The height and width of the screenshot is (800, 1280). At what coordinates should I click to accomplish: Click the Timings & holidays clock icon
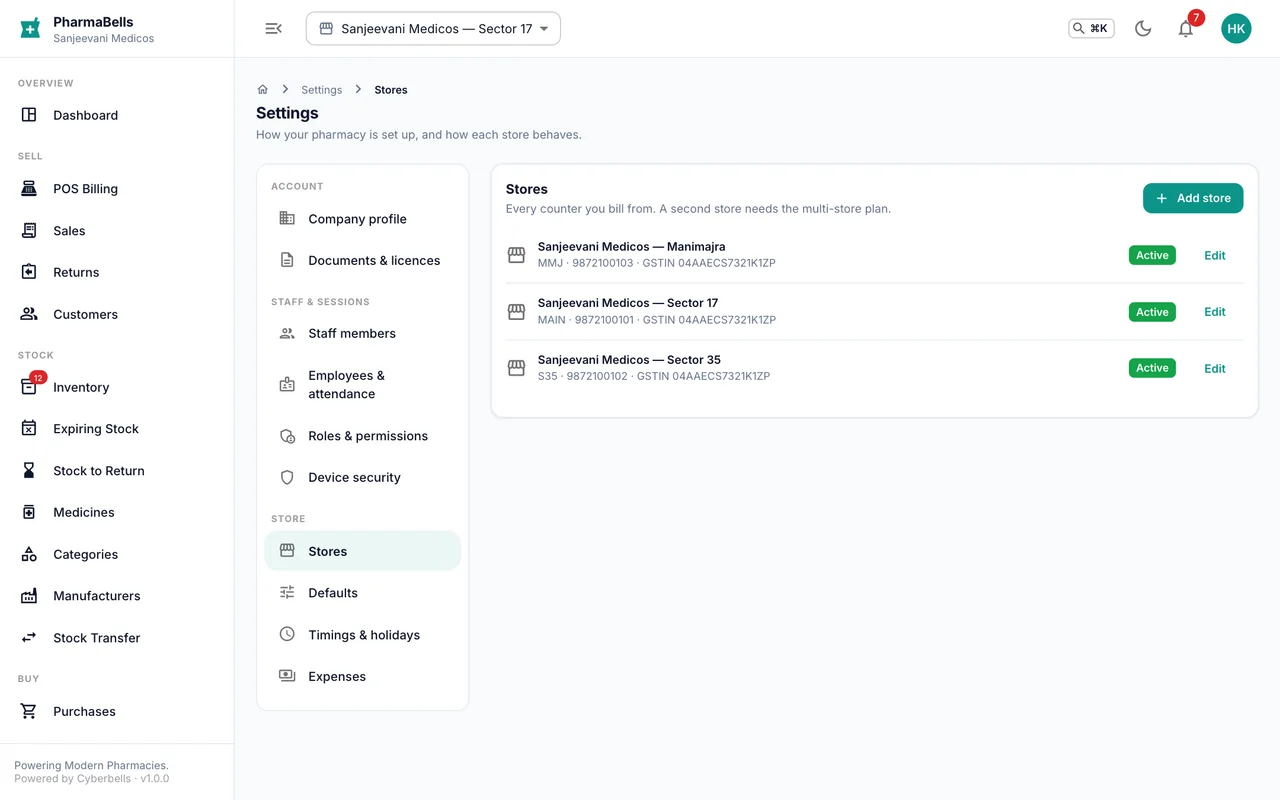(287, 635)
